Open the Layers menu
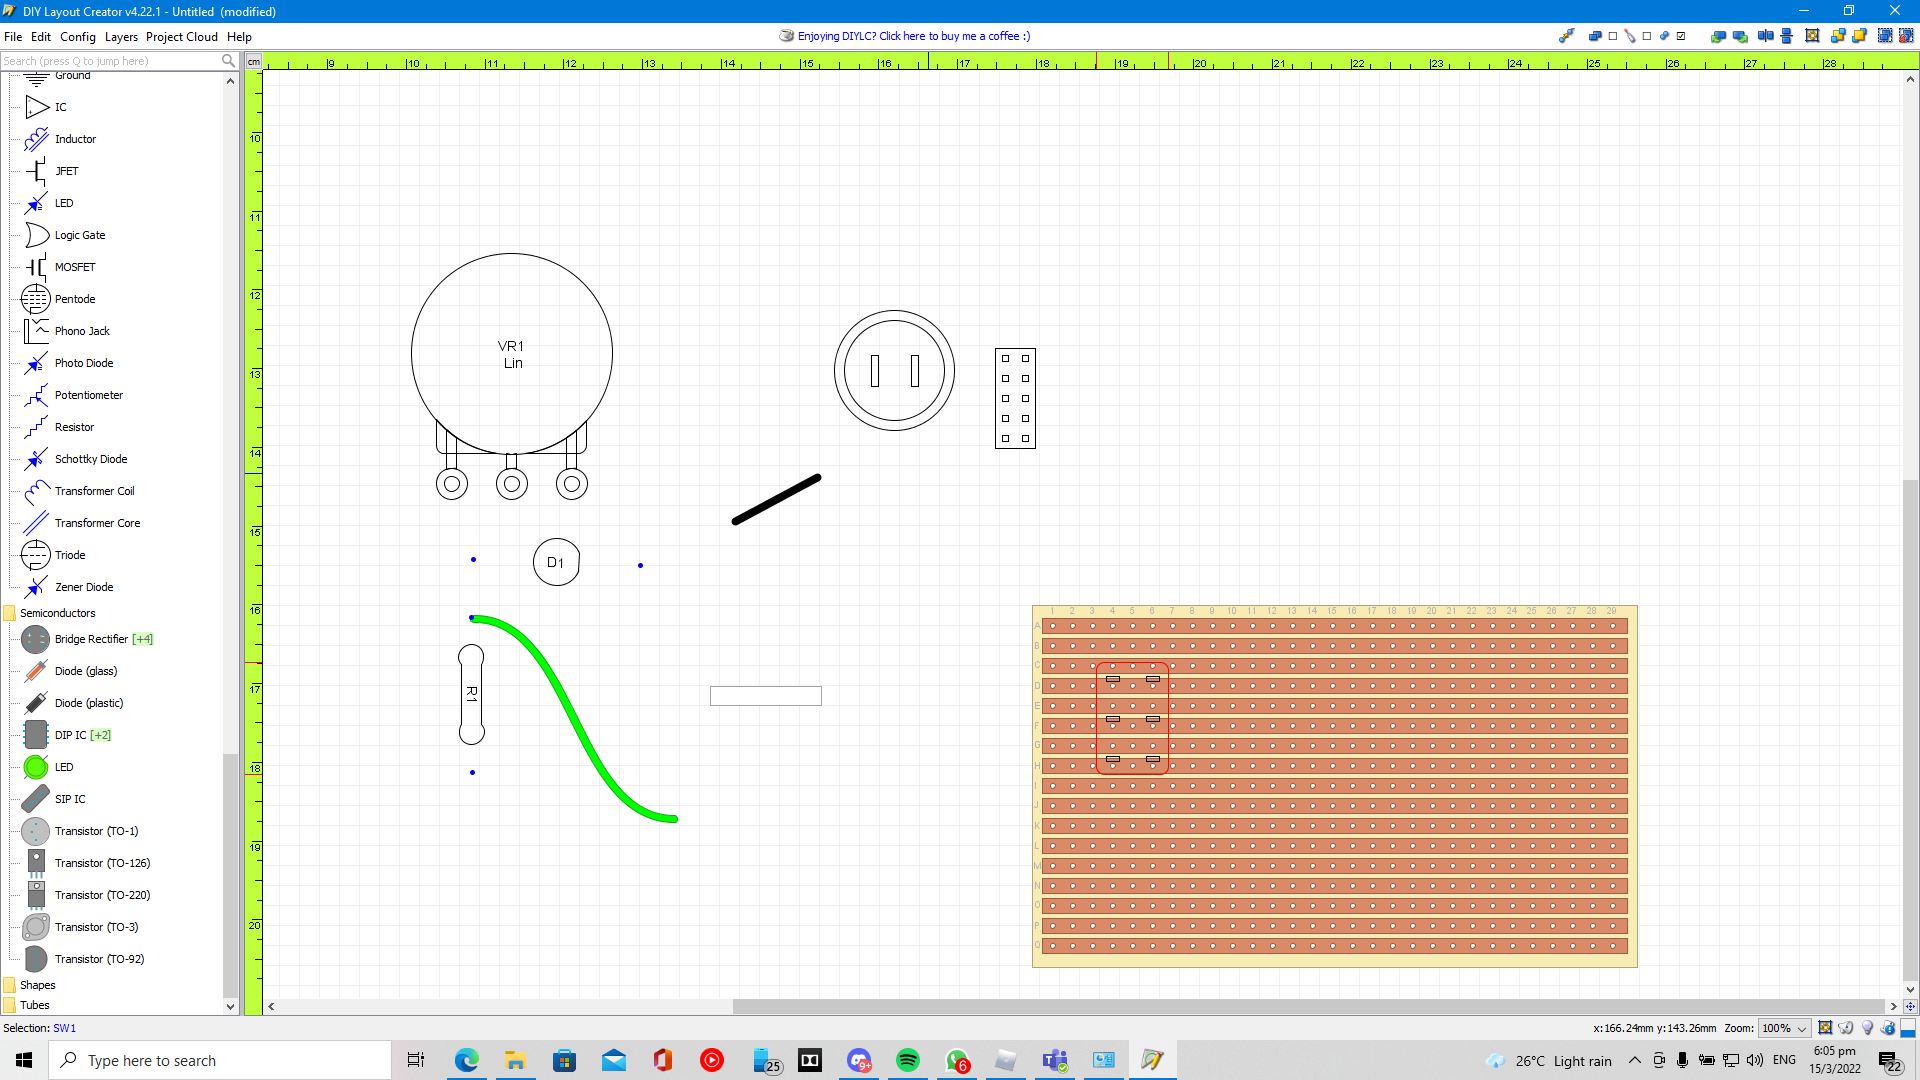The width and height of the screenshot is (1920, 1080). [121, 37]
